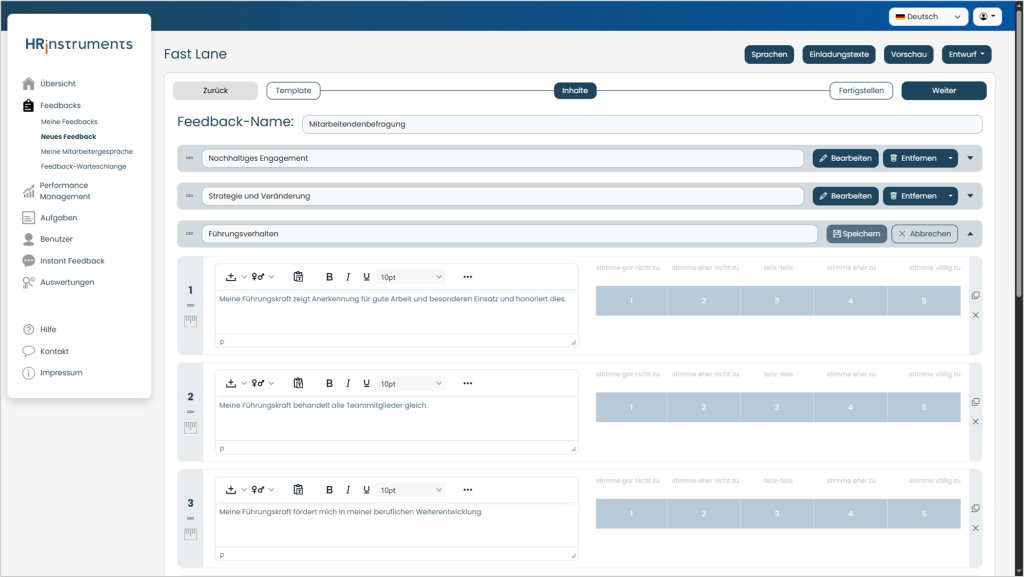This screenshot has height=577, width=1024.
Task: Open the Deutsch language dropdown
Action: 927,16
